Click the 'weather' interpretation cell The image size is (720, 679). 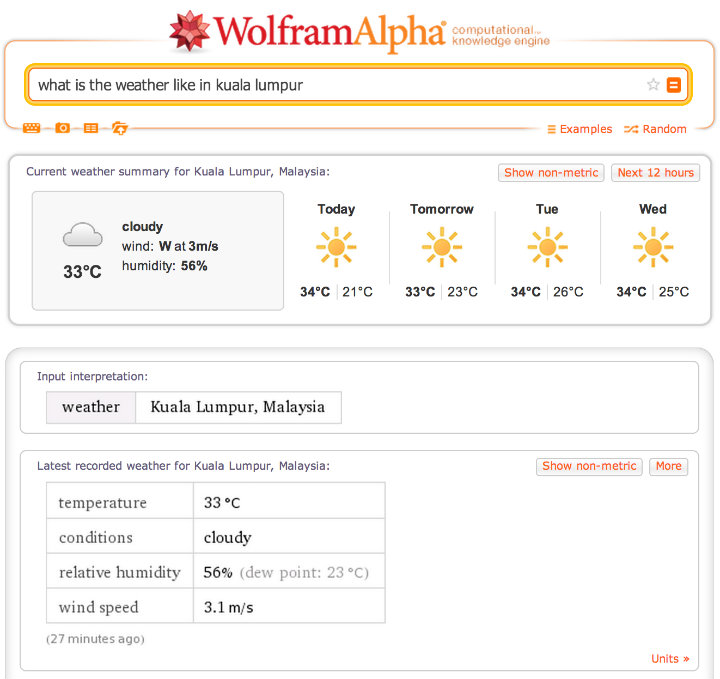pyautogui.click(x=91, y=407)
